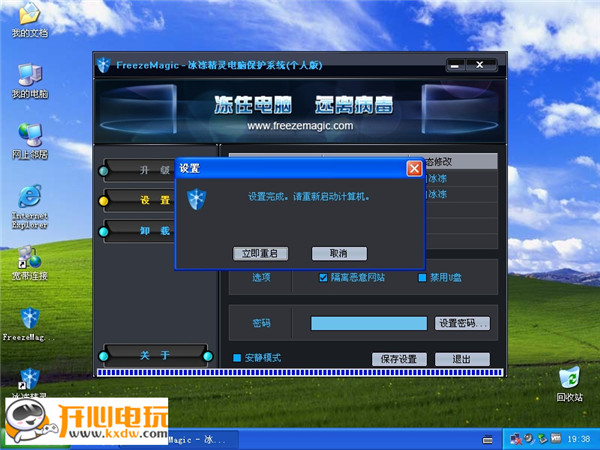Toggle the 隔离恶意网站 checkbox

coord(323,277)
